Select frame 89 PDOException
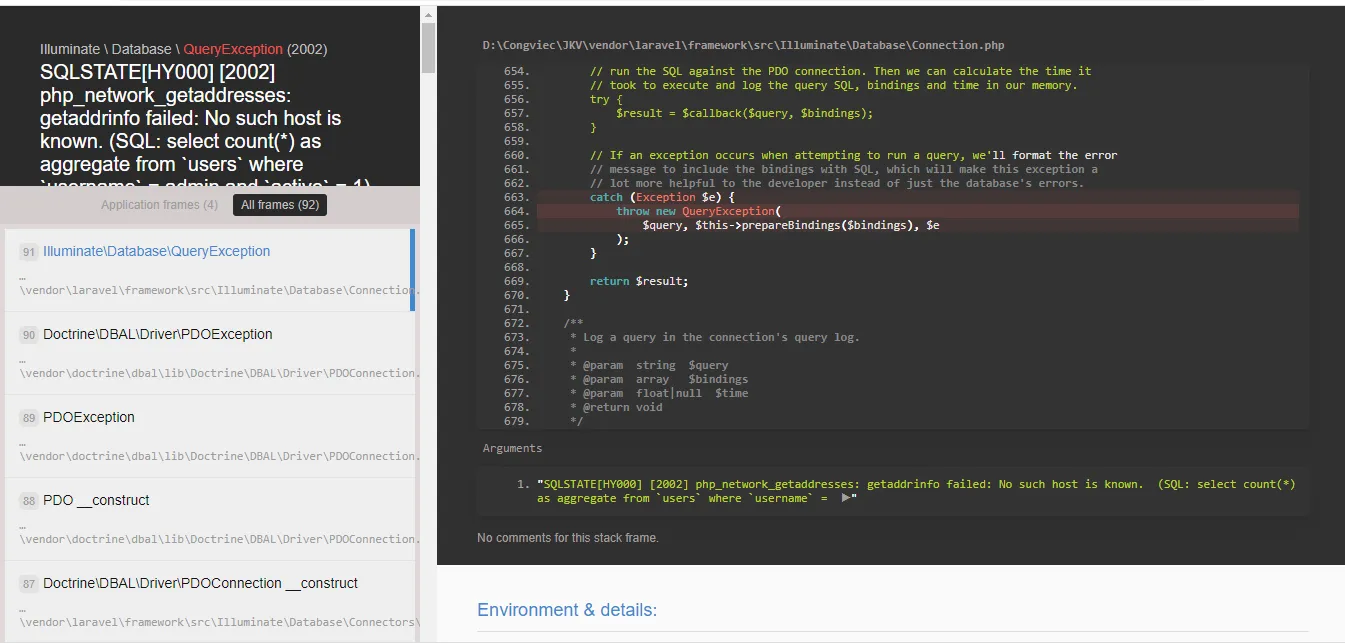This screenshot has width=1345, height=643. pyautogui.click(x=208, y=436)
